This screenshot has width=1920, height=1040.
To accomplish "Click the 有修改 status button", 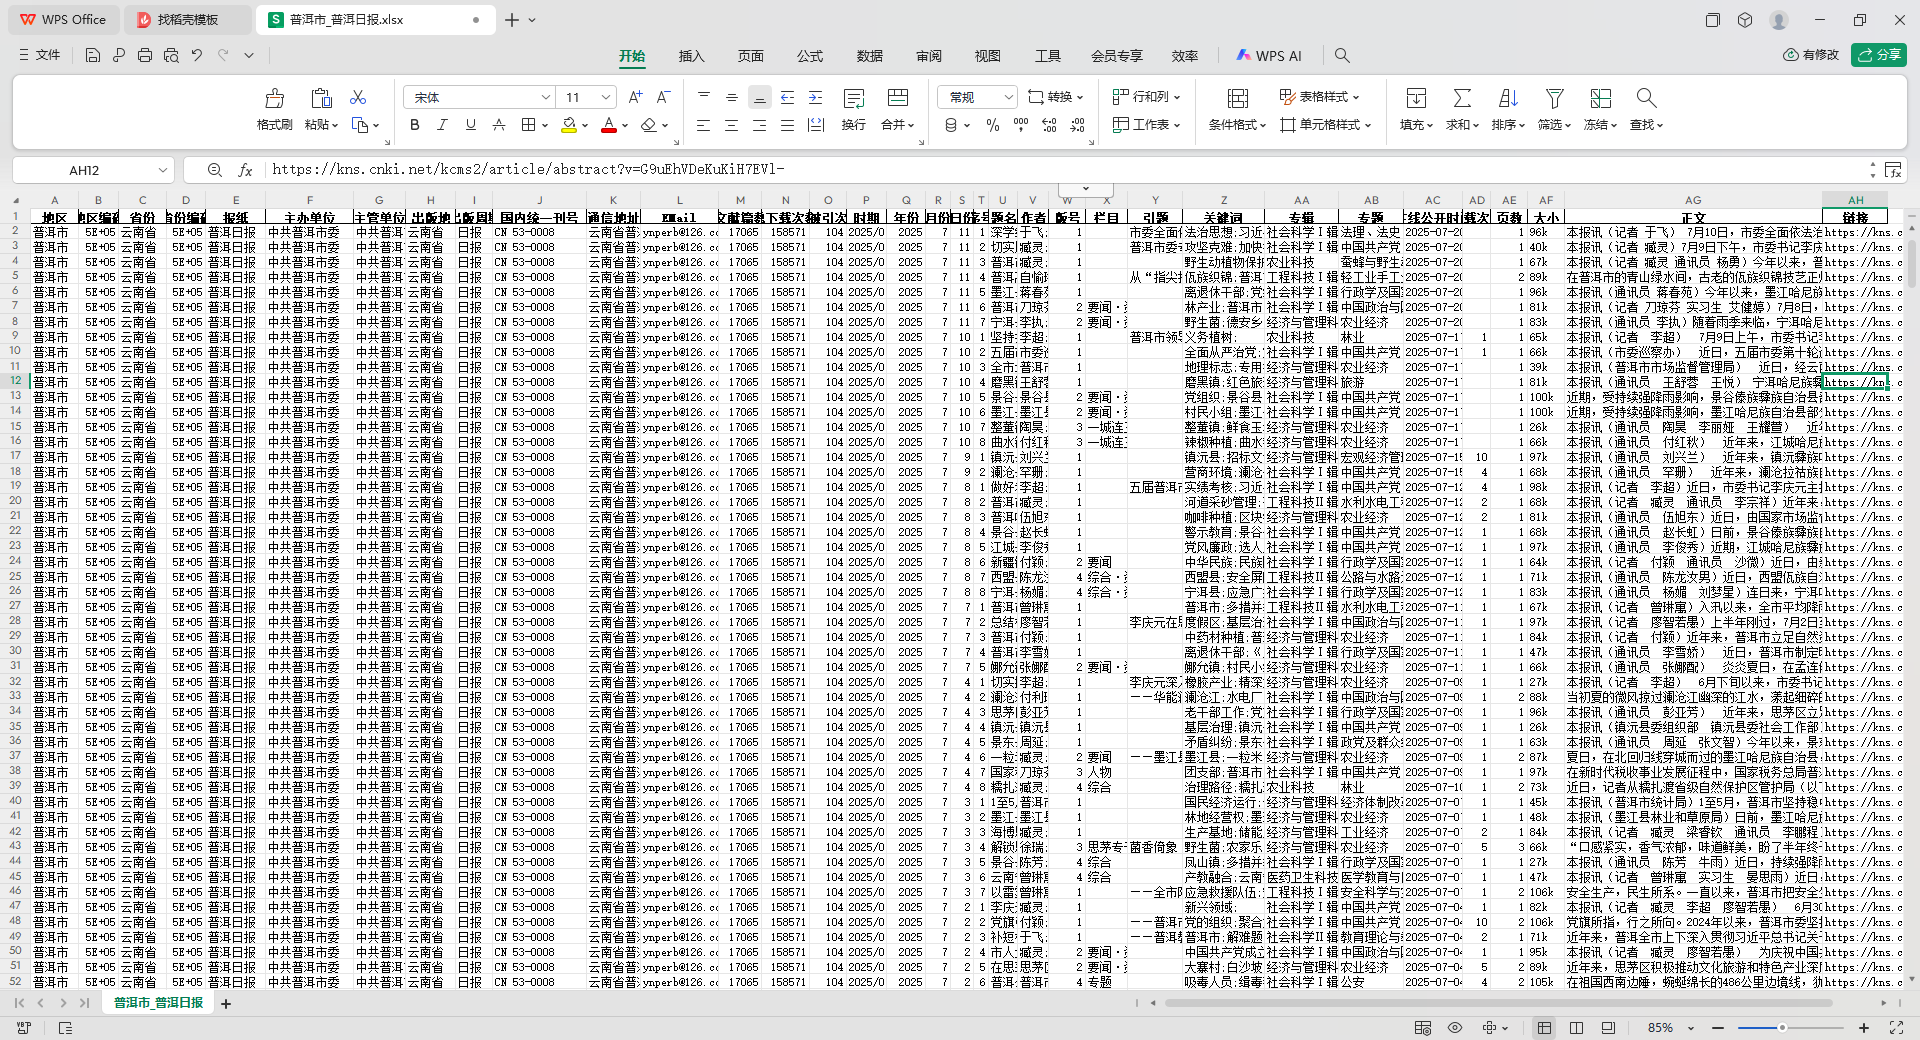I will tap(1811, 55).
